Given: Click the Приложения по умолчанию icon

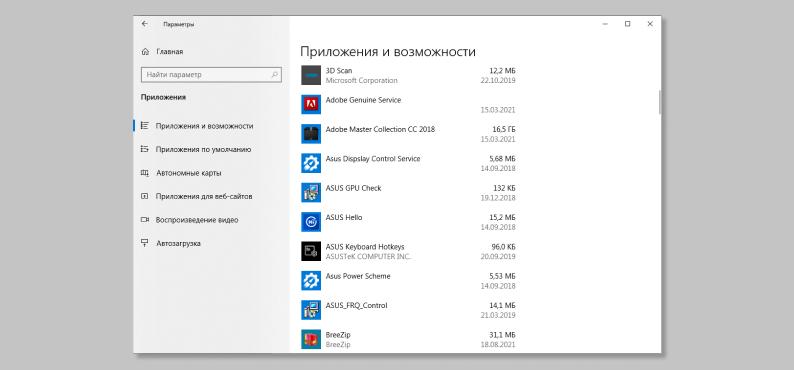Looking at the screenshot, I should pyautogui.click(x=145, y=149).
